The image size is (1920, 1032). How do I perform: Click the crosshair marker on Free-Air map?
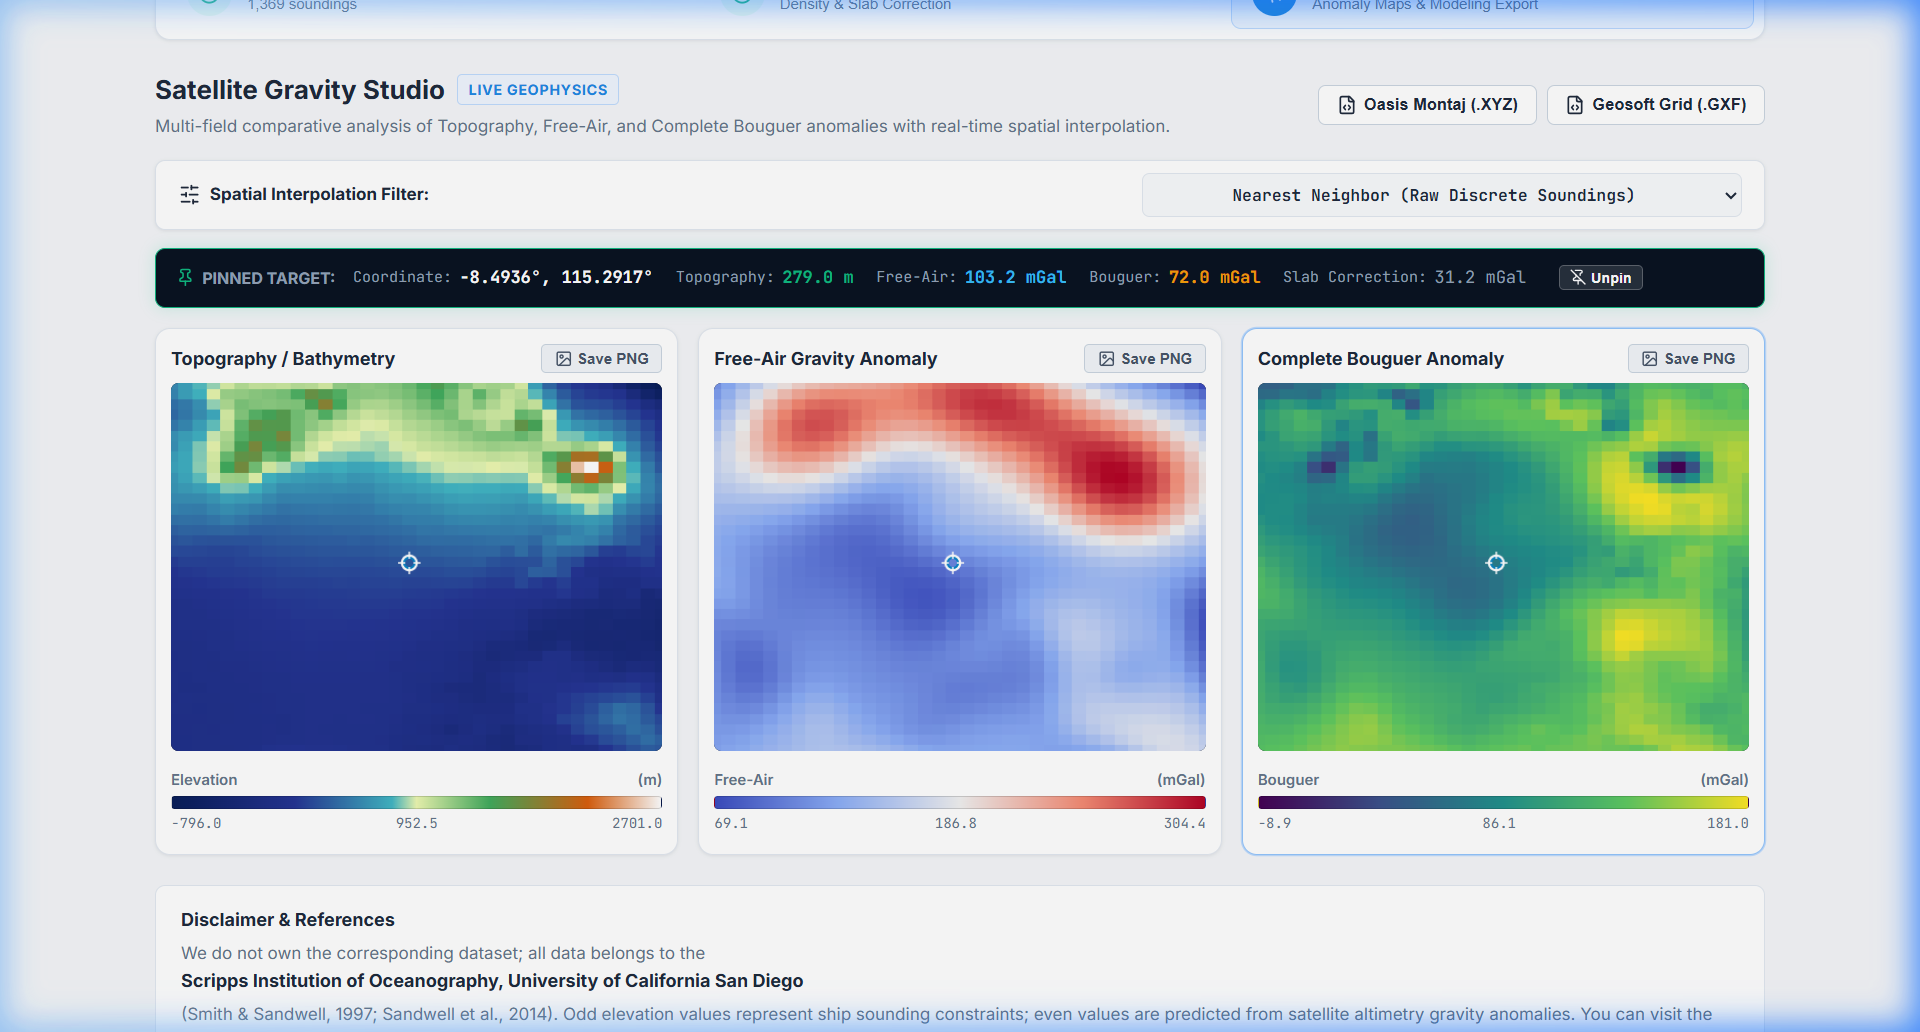point(953,563)
